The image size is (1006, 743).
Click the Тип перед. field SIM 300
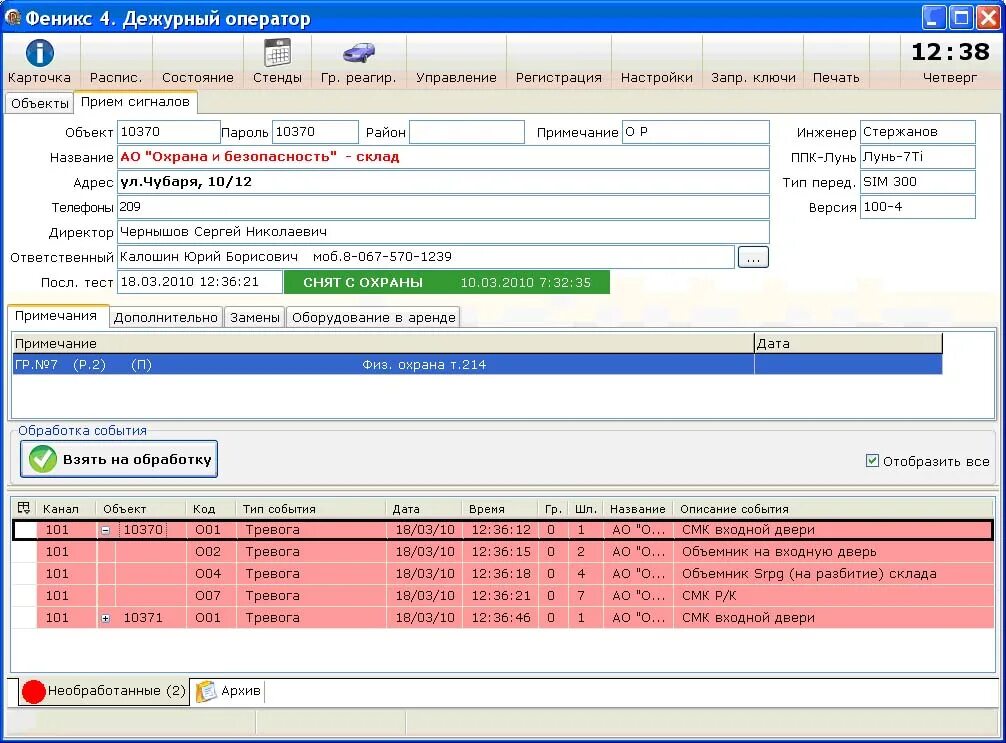pos(917,182)
